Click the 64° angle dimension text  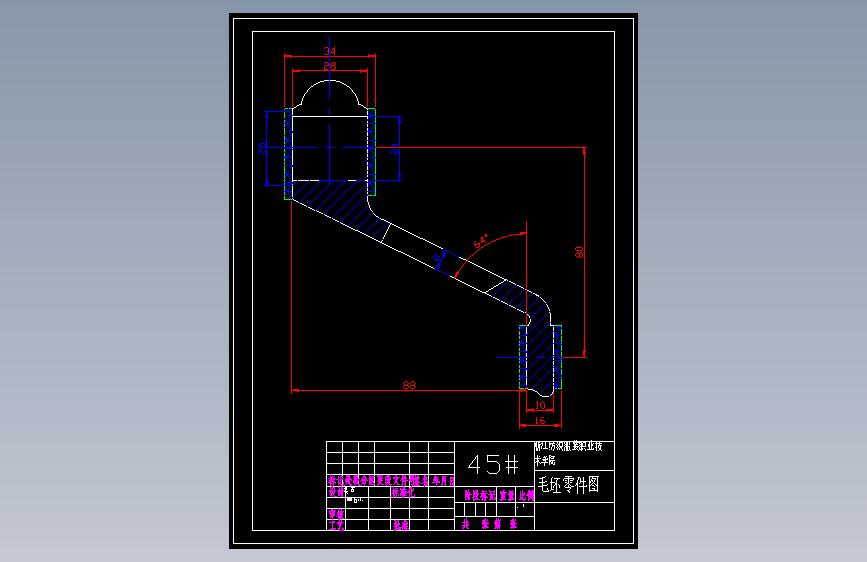481,242
